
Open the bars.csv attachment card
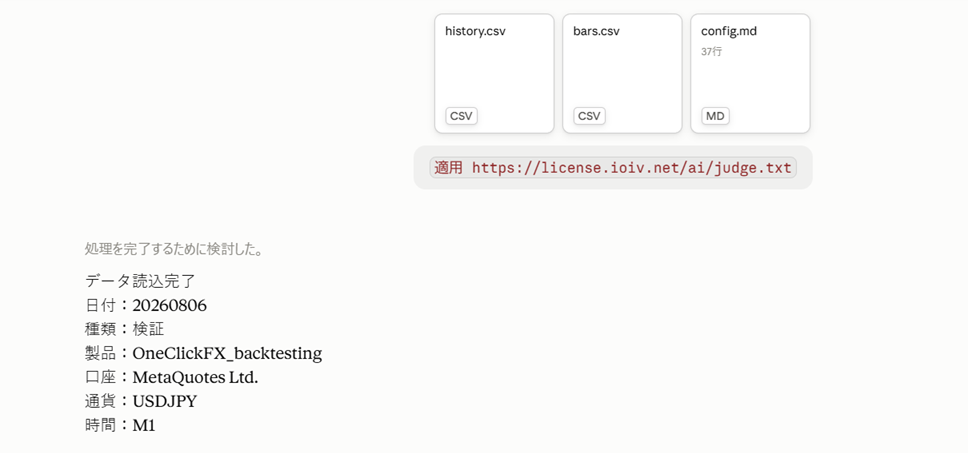622,73
